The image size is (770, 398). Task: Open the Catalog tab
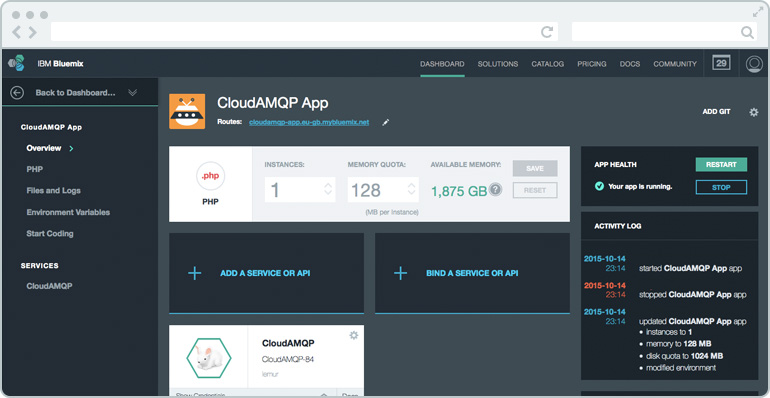(x=548, y=64)
